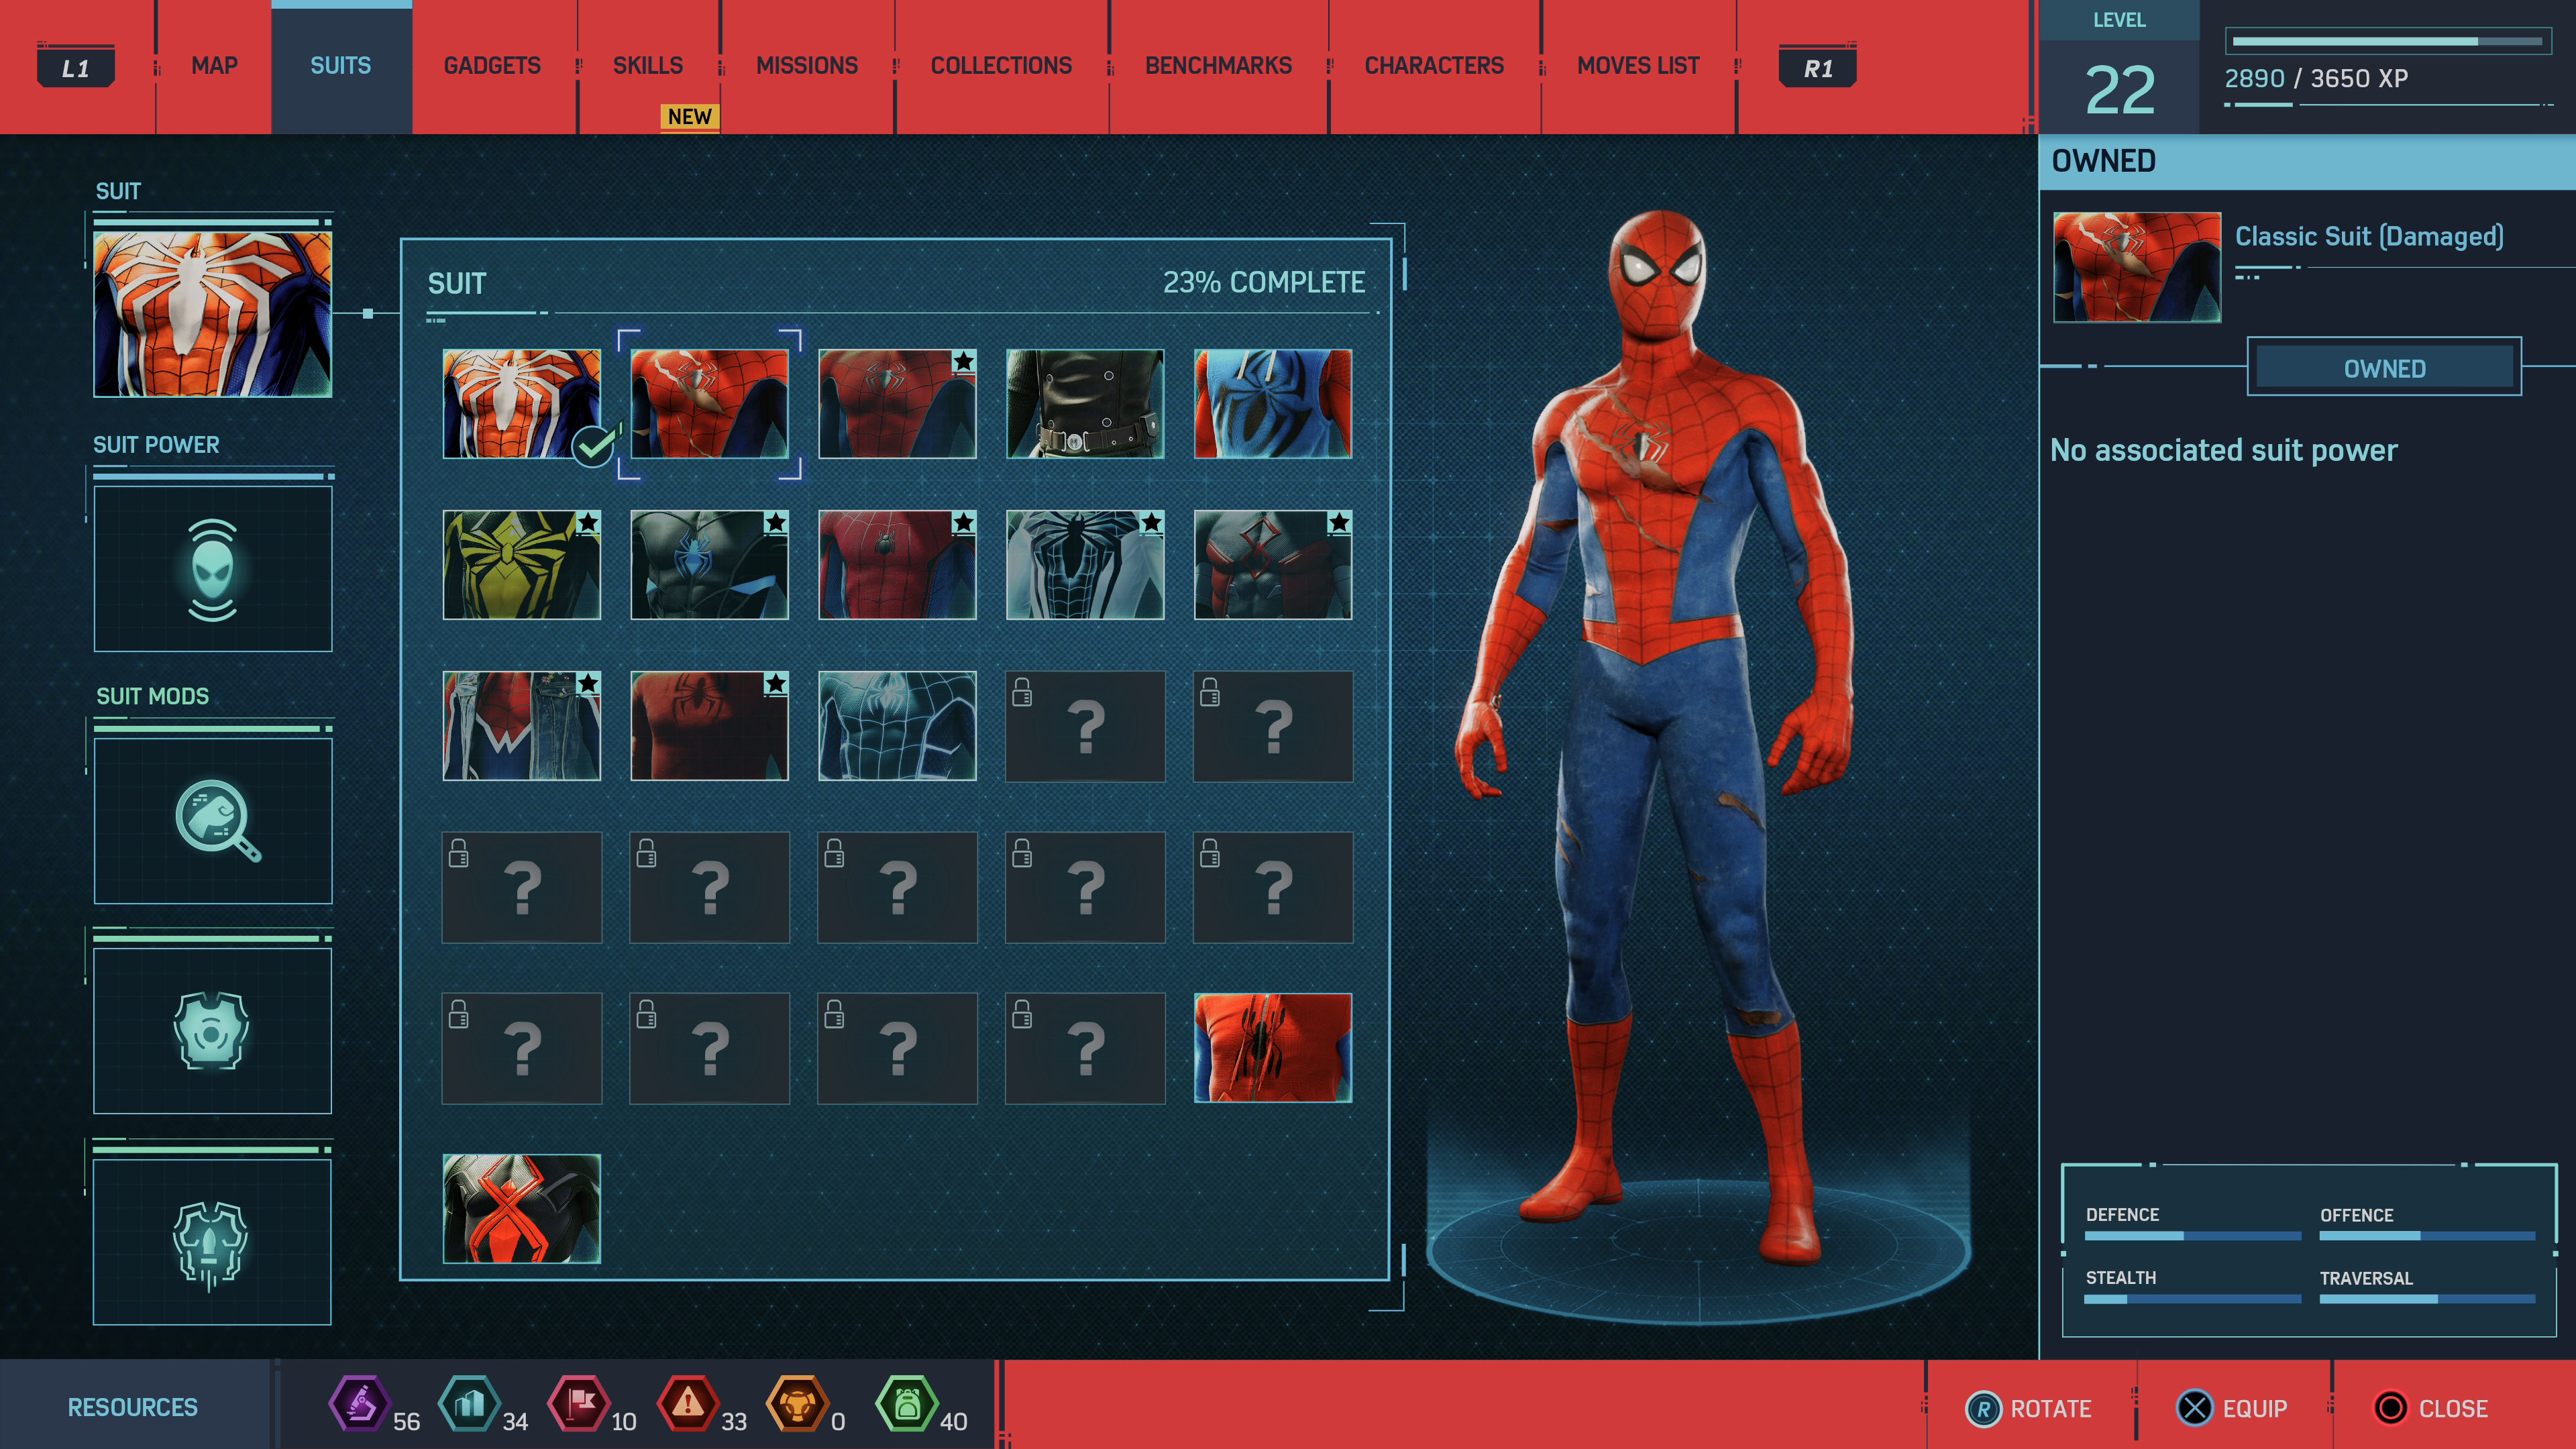Select the red suit with black spider streaks

coord(1273,1048)
